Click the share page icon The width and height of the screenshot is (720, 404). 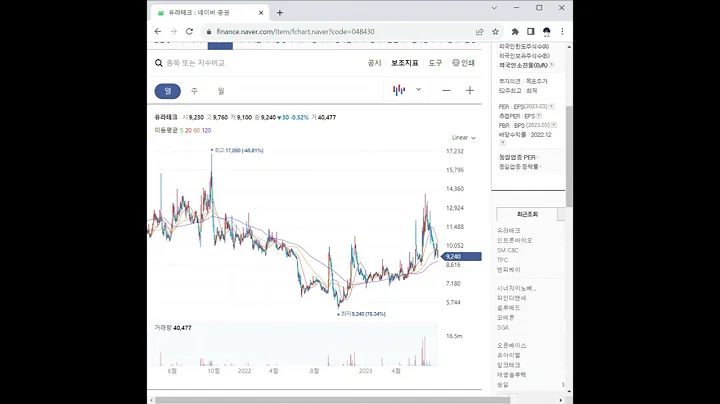click(x=479, y=32)
